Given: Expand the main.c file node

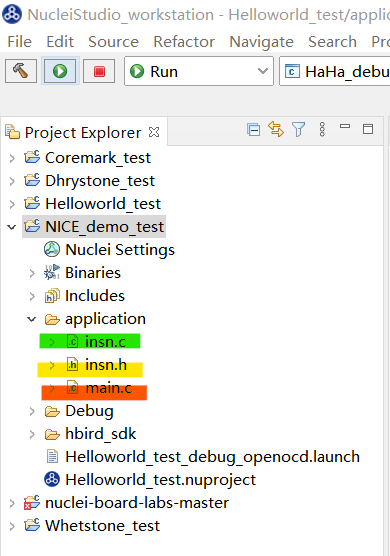Looking at the screenshot, I should (52, 388).
